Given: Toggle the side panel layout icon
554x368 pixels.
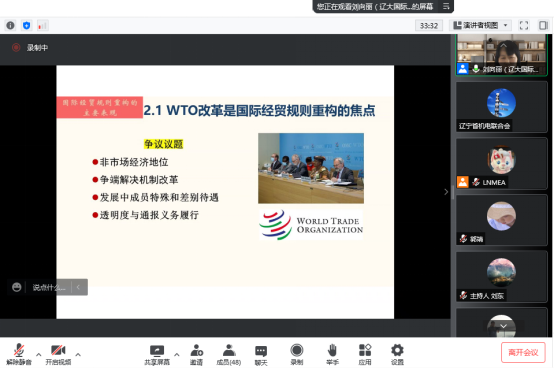Looking at the screenshot, I should (543, 25).
